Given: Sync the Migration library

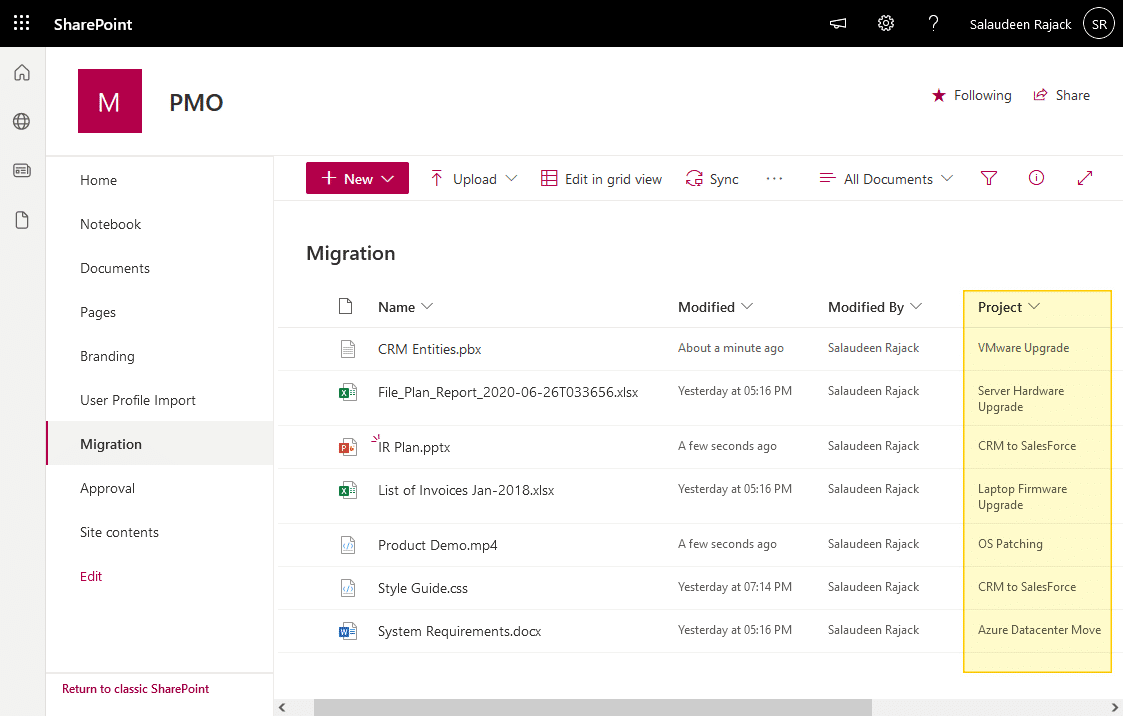Looking at the screenshot, I should [712, 178].
